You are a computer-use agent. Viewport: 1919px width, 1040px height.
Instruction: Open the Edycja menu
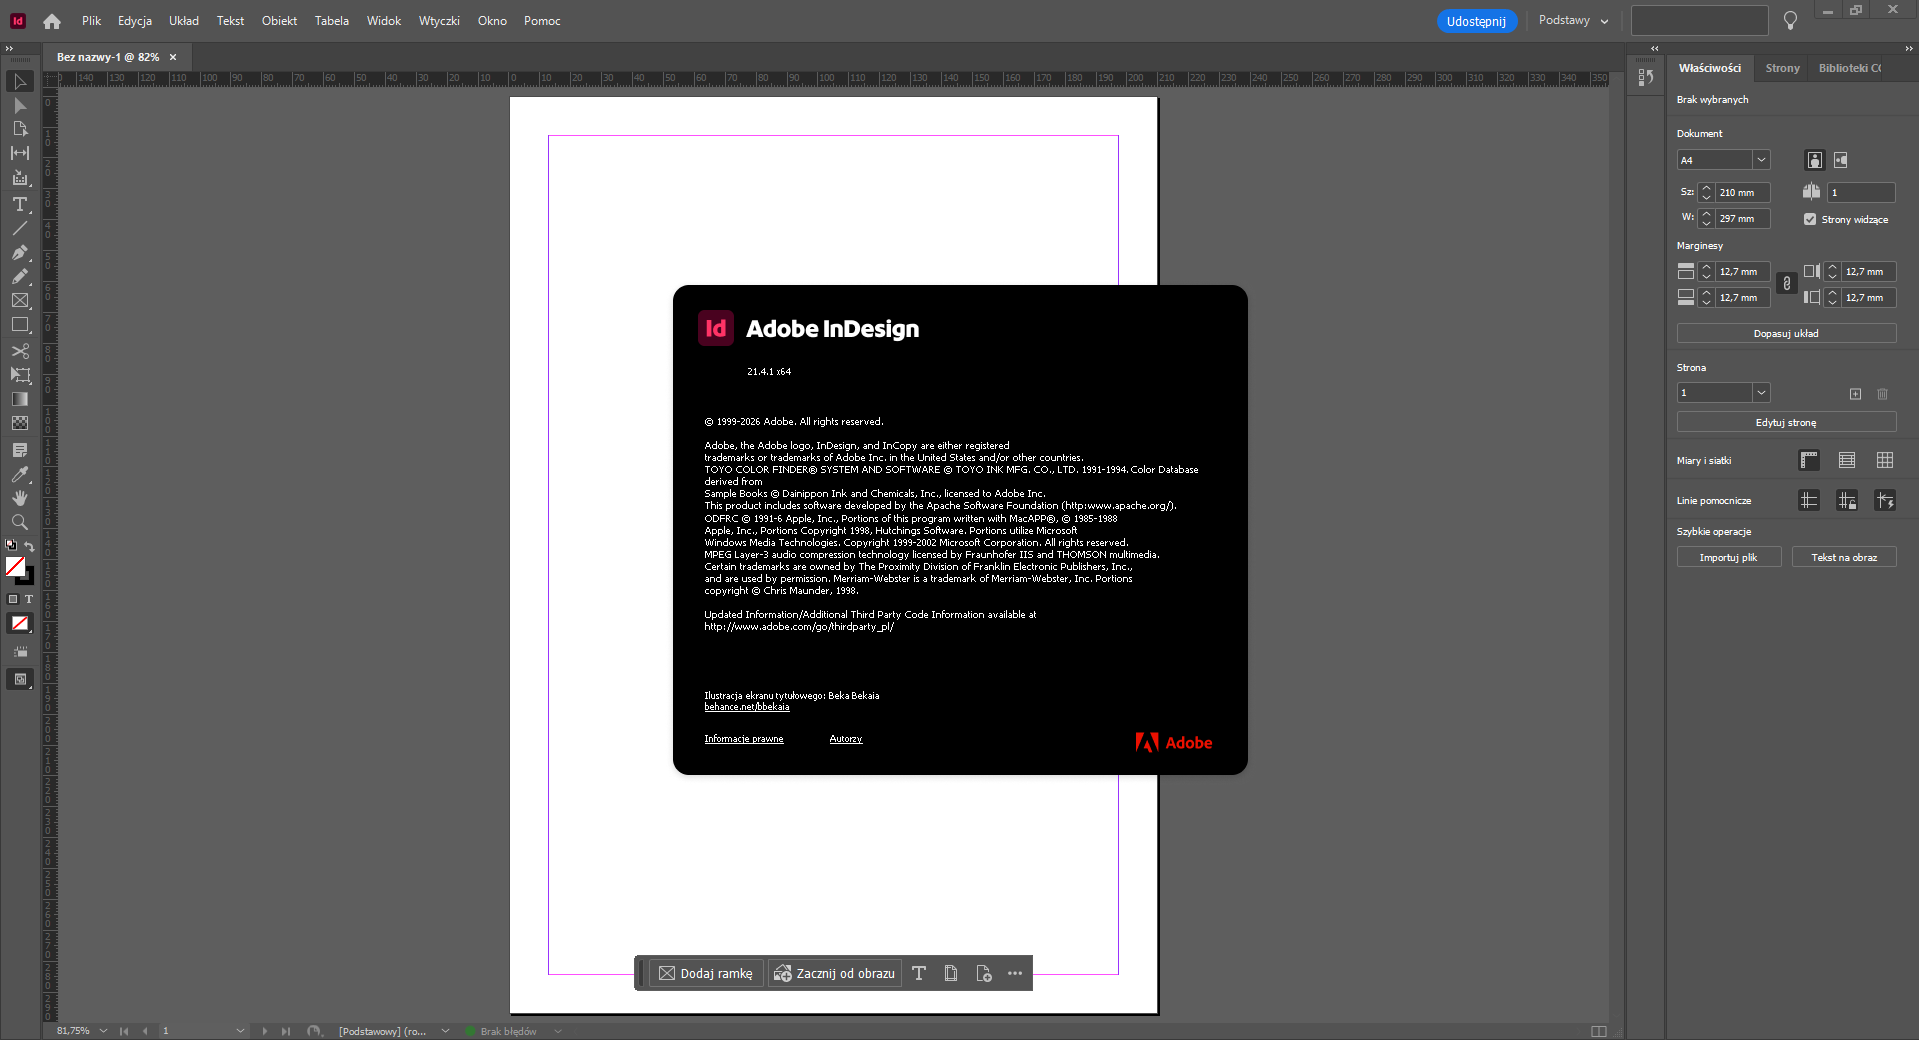134,21
